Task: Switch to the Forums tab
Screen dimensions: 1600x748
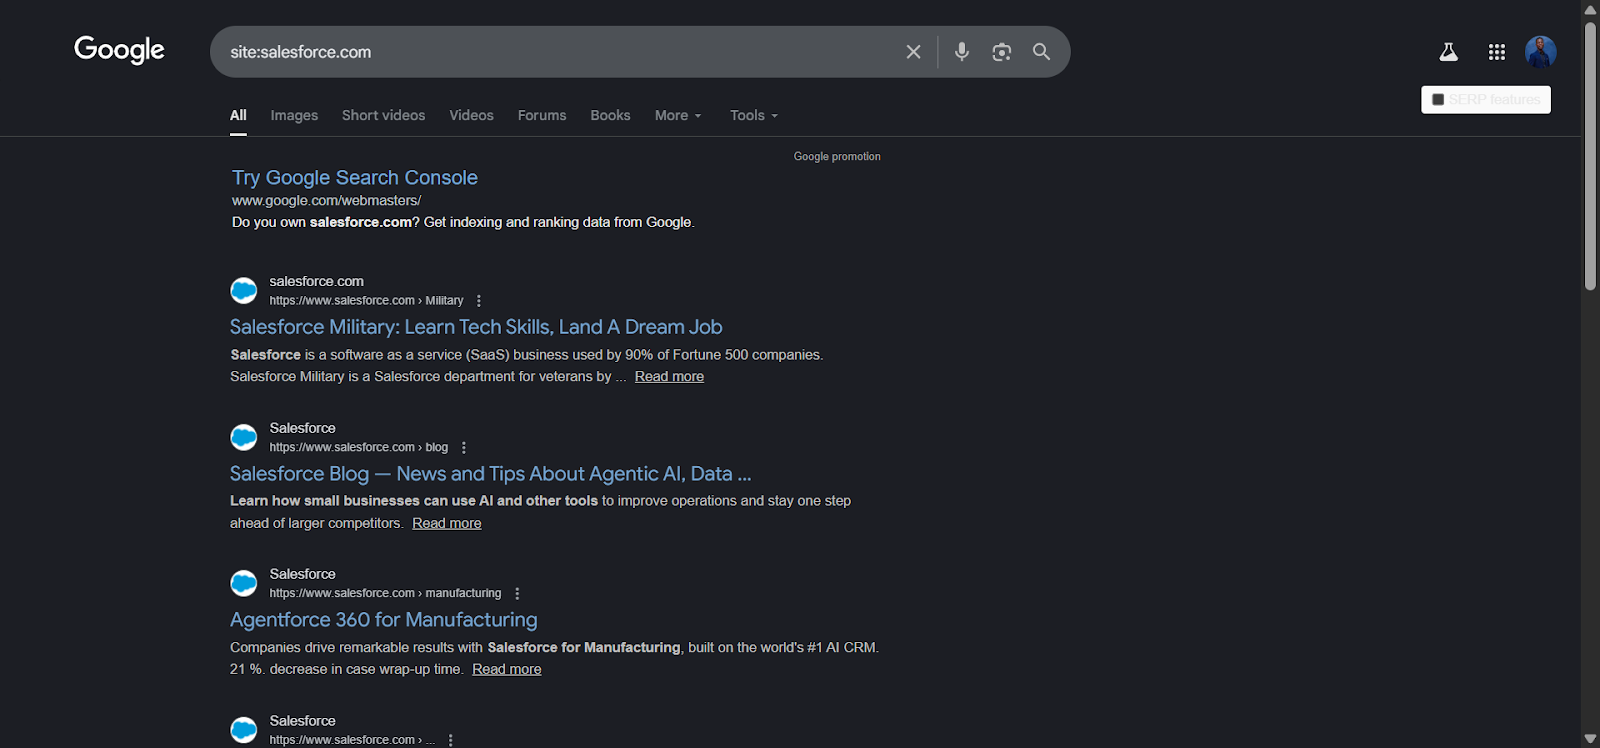Action: [x=542, y=116]
